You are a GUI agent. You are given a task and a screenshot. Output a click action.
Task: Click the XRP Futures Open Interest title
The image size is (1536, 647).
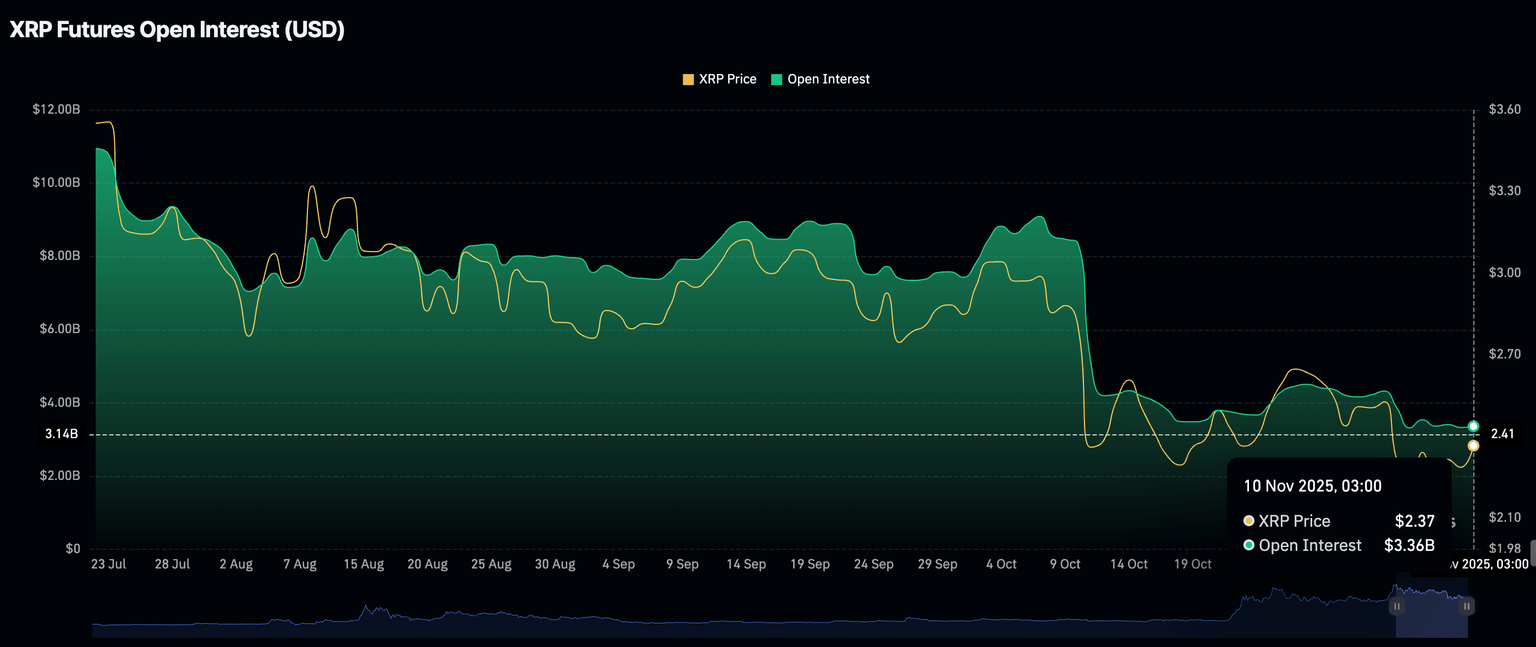(177, 30)
